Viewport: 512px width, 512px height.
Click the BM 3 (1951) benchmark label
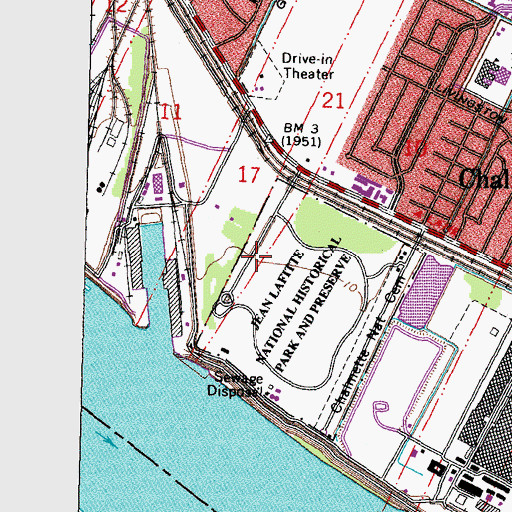click(x=301, y=135)
